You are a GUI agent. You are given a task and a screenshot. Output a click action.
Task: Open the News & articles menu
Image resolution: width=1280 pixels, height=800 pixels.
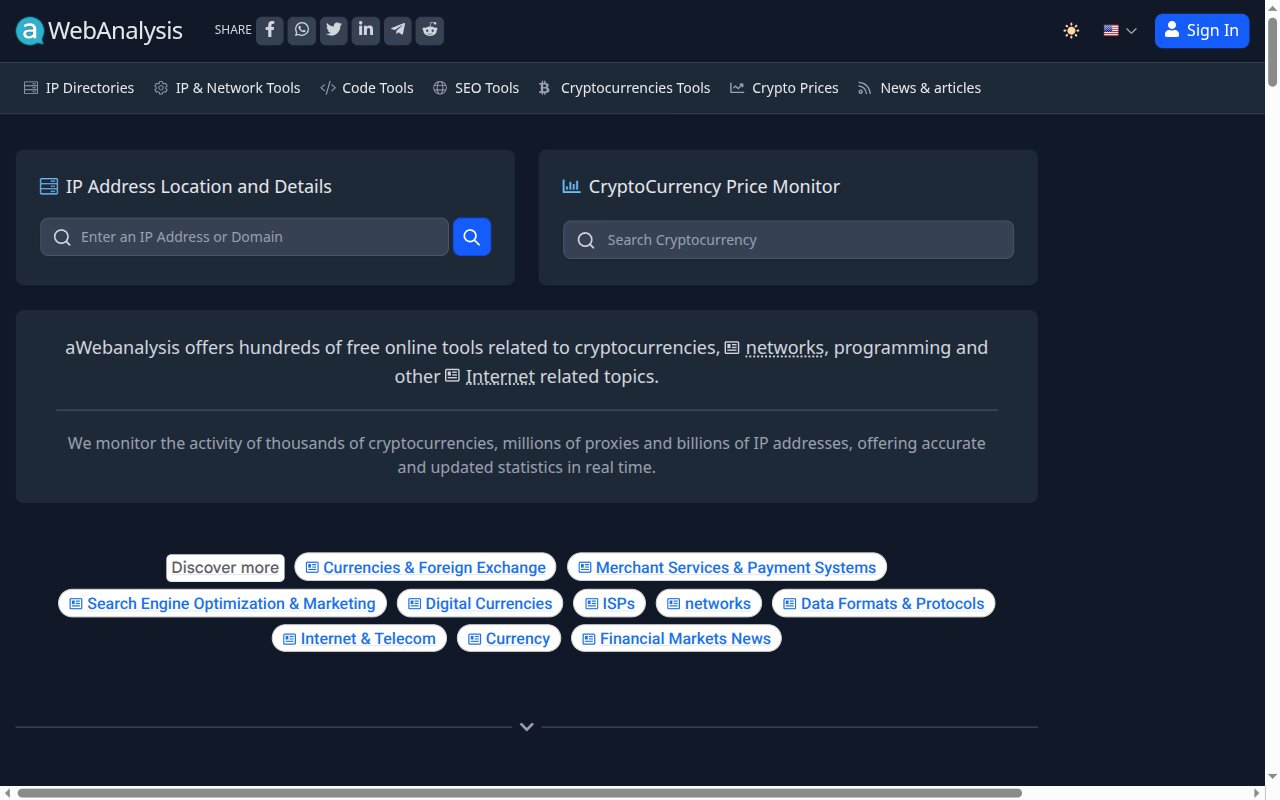(919, 88)
